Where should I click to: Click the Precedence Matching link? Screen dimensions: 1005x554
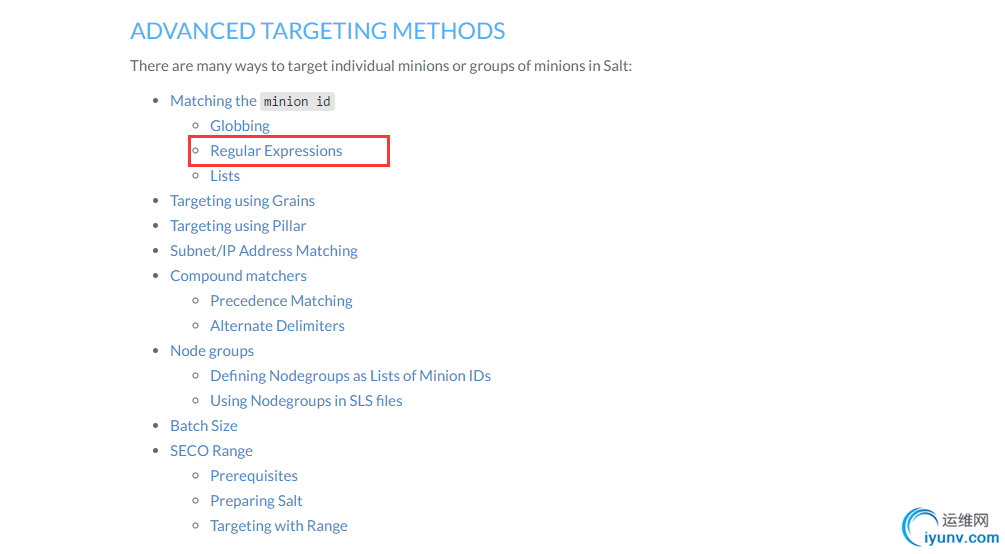pos(281,301)
